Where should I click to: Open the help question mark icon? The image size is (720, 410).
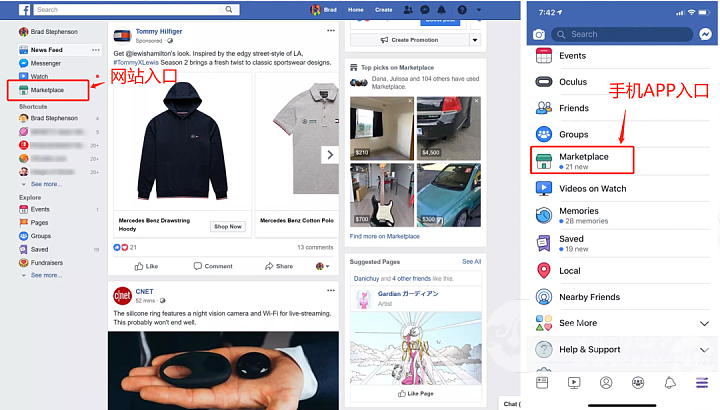click(x=462, y=10)
